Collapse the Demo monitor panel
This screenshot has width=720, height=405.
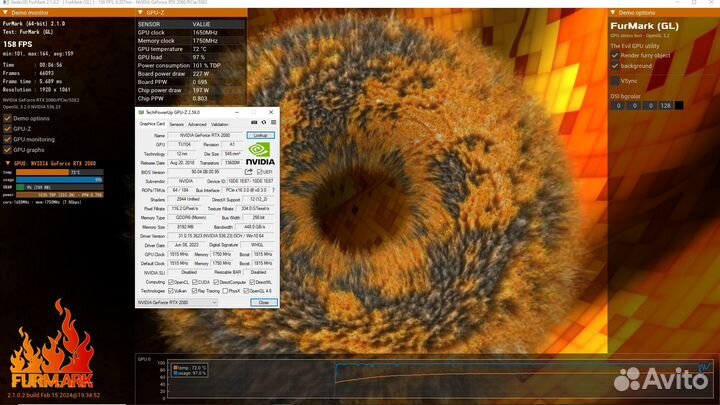pyautogui.click(x=6, y=13)
